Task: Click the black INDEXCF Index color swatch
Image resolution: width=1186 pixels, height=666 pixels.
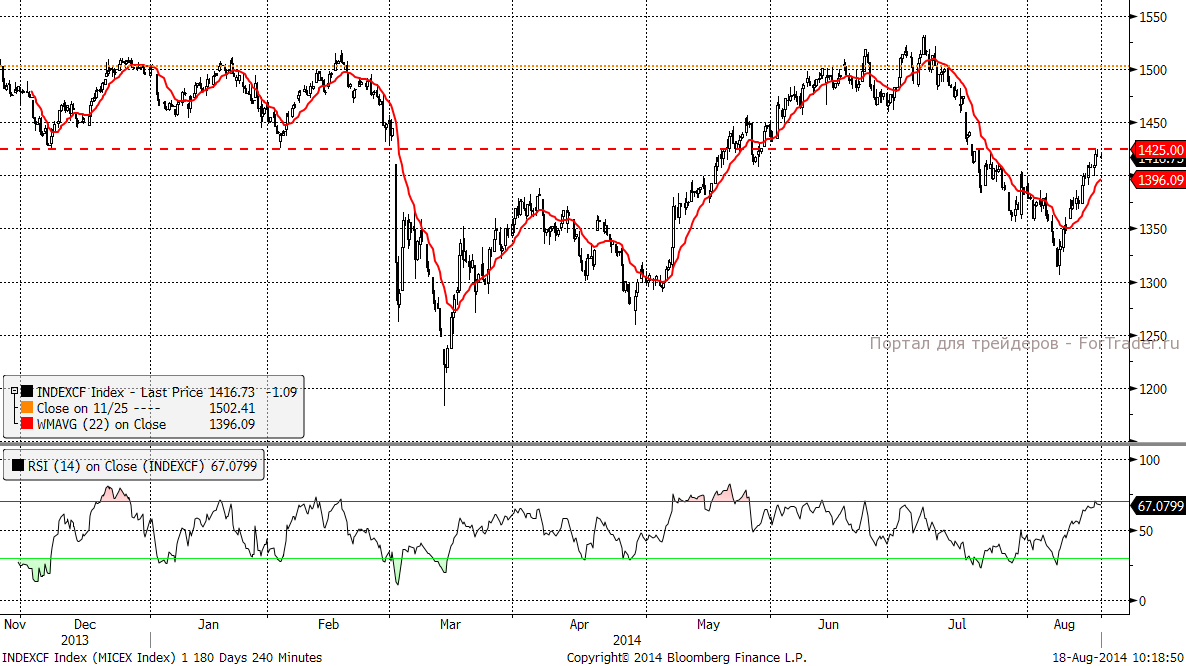Action: pos(27,392)
